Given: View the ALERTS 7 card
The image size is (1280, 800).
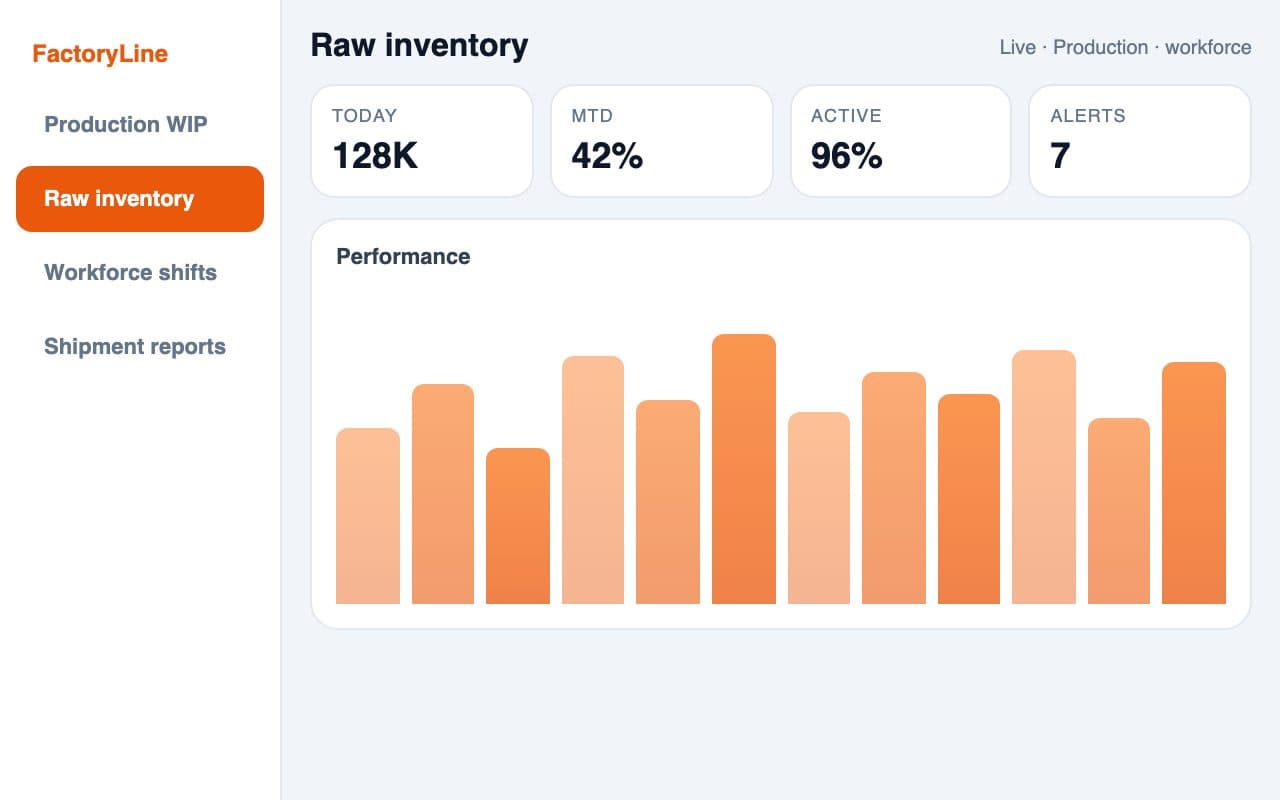Looking at the screenshot, I should tap(1140, 141).
